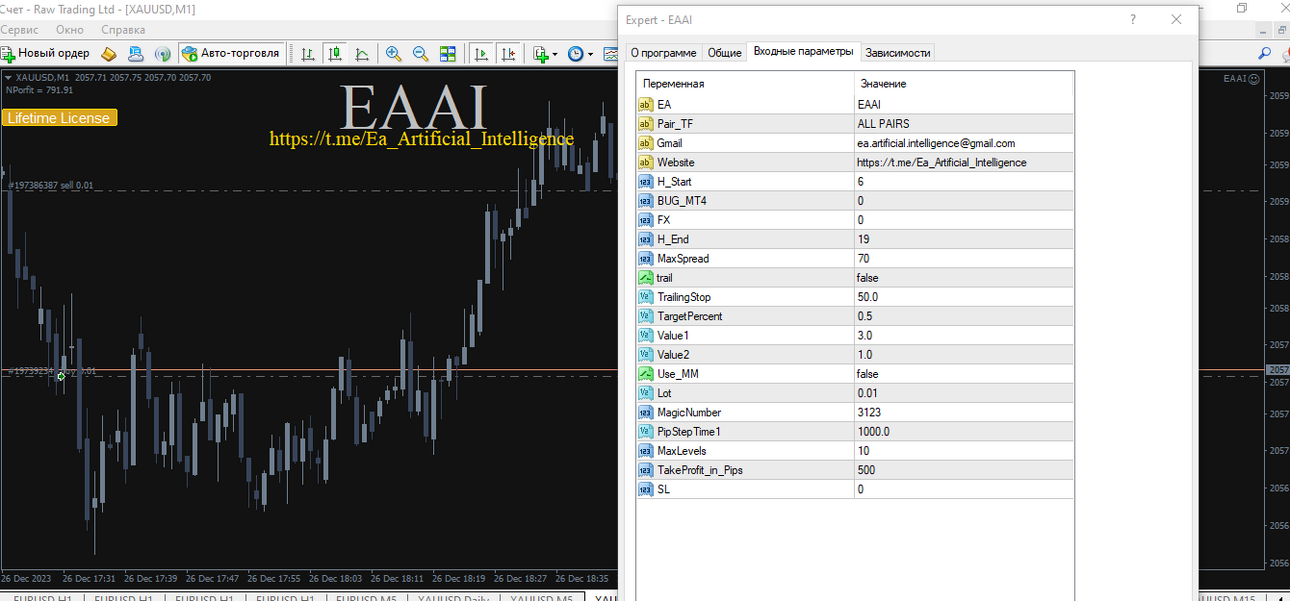The image size is (1290, 601).
Task: Open the chart periods clock icon
Action: [576, 53]
